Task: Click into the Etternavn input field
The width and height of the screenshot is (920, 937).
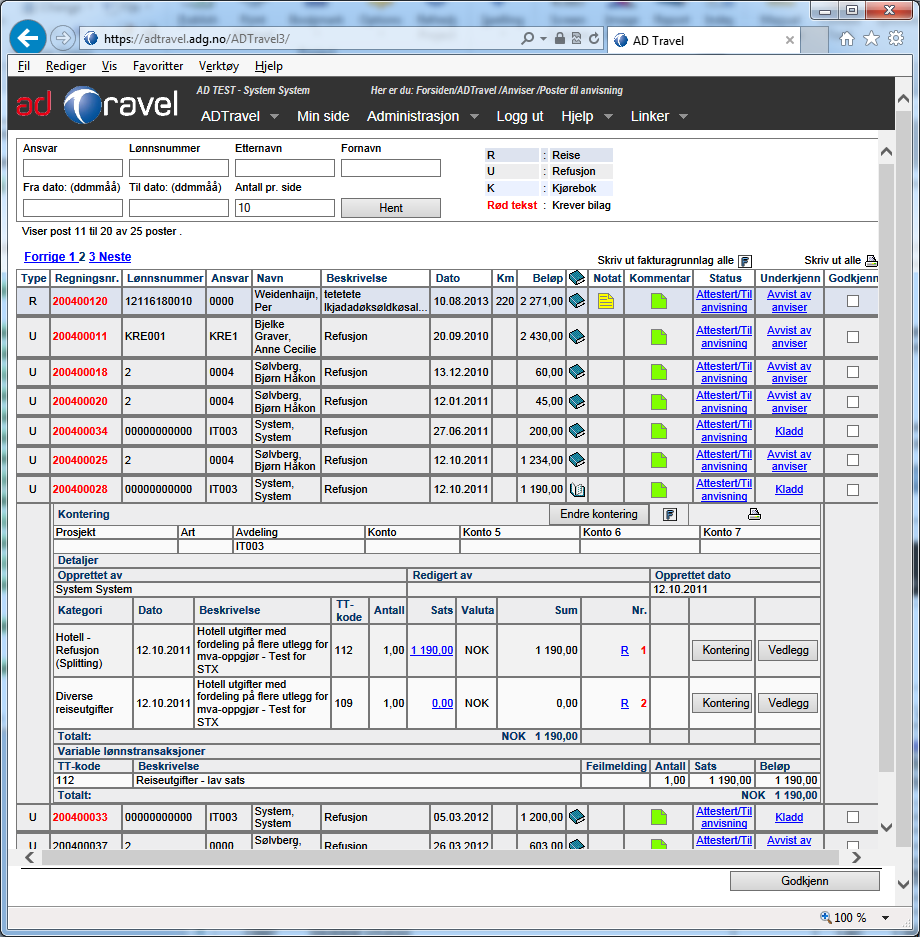Action: 285,168
